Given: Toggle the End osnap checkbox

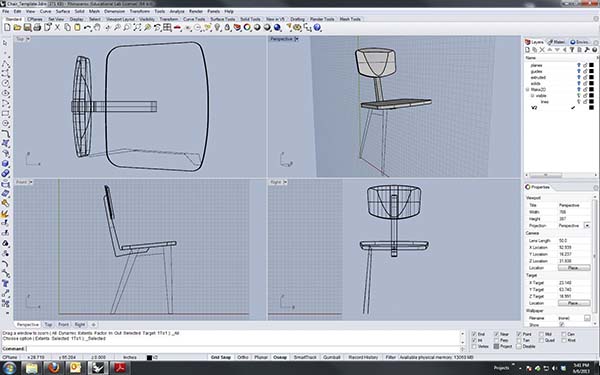Looking at the screenshot, I should pyautogui.click(x=474, y=334).
